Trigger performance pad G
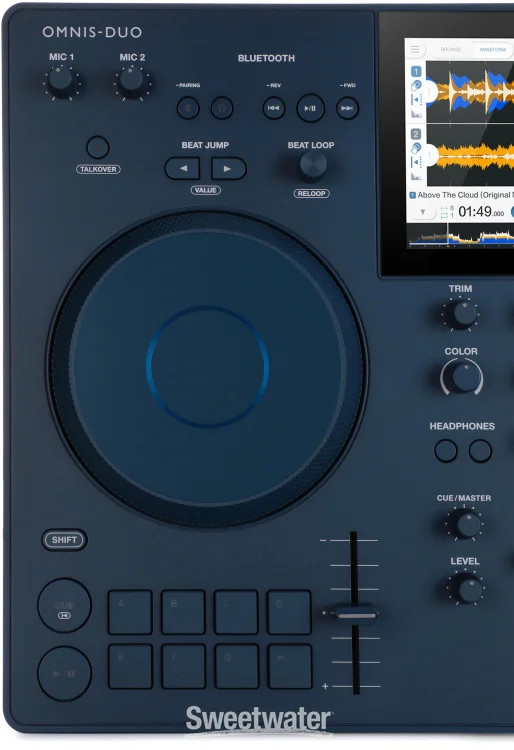 tap(236, 666)
